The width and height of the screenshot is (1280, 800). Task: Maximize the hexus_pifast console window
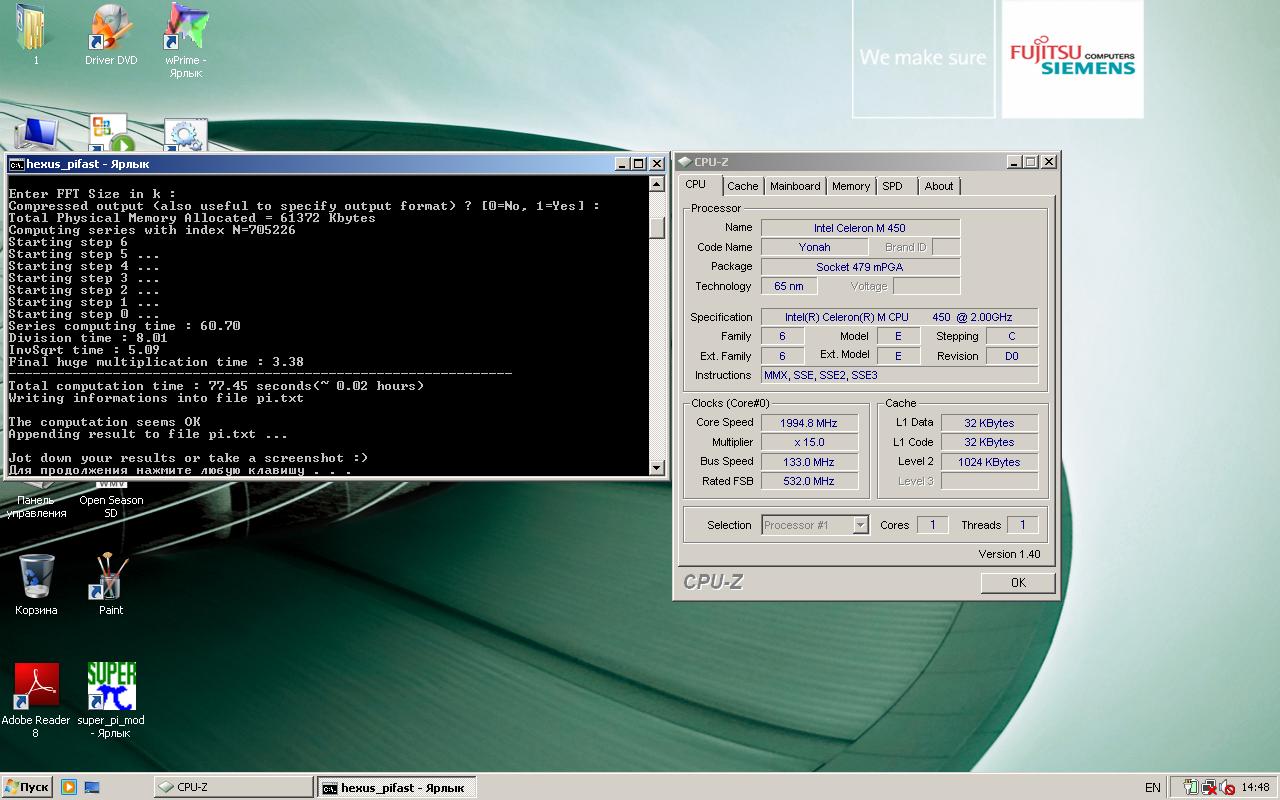point(639,164)
